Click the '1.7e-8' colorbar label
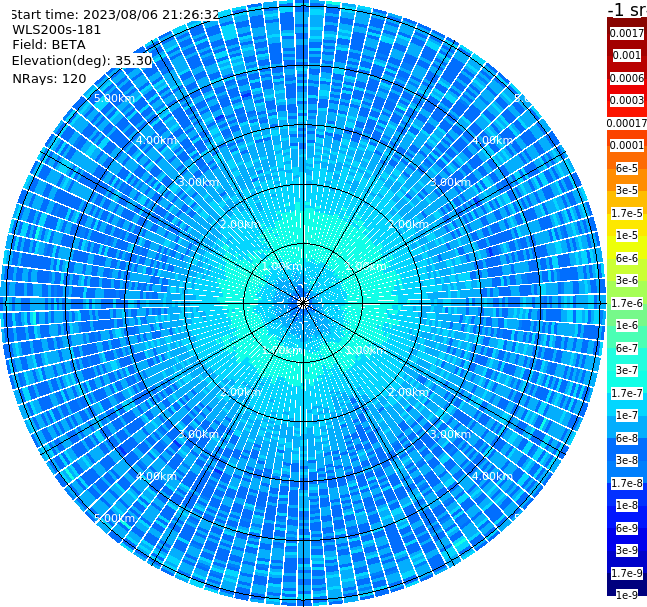 click(x=627, y=483)
